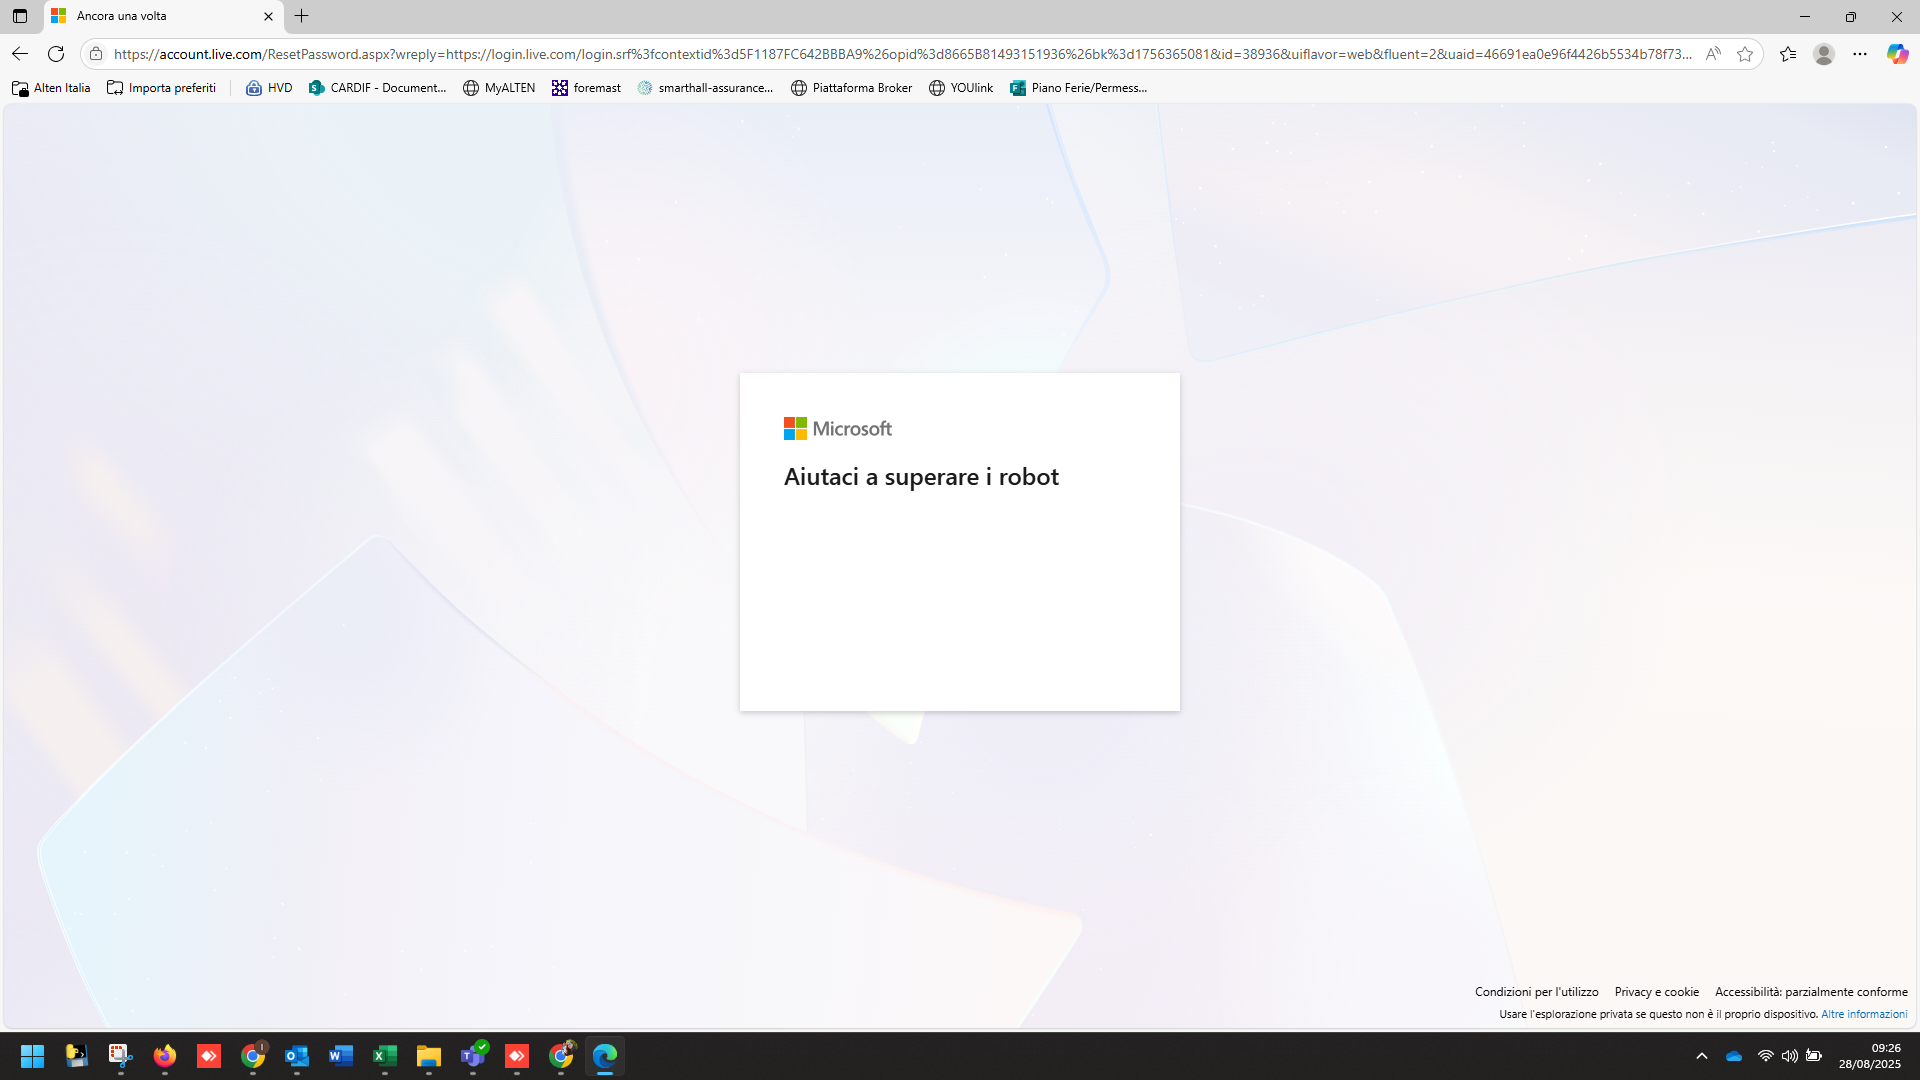
Task: Open File Explorer from the taskbar
Action: pos(429,1056)
